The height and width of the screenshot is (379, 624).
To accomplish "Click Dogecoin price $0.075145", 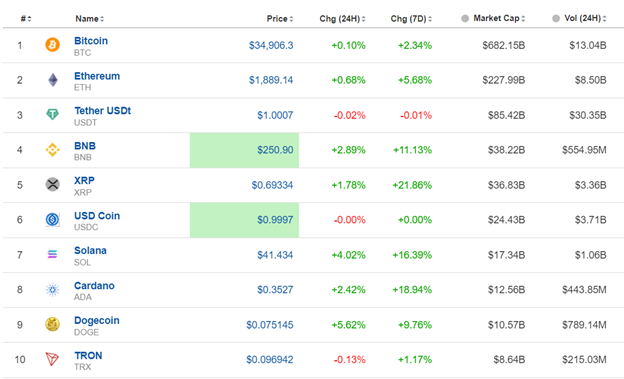I will point(270,325).
